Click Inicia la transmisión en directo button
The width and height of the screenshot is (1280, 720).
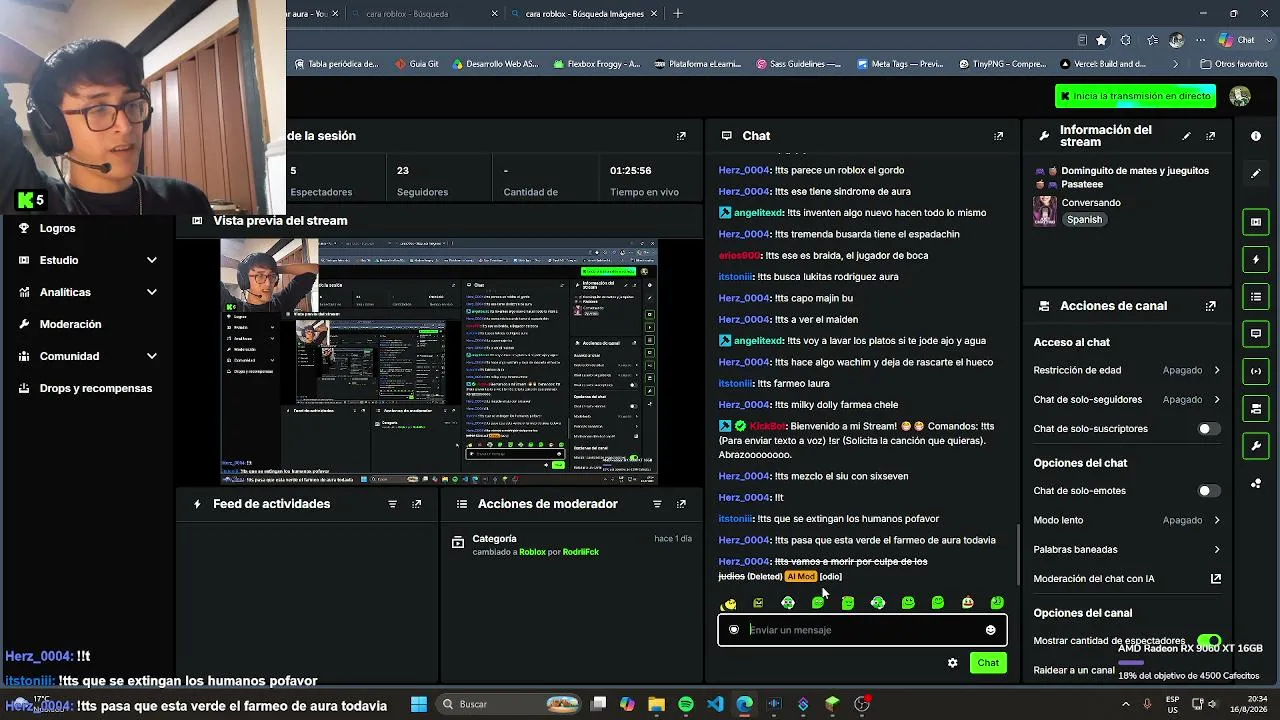(x=1137, y=96)
